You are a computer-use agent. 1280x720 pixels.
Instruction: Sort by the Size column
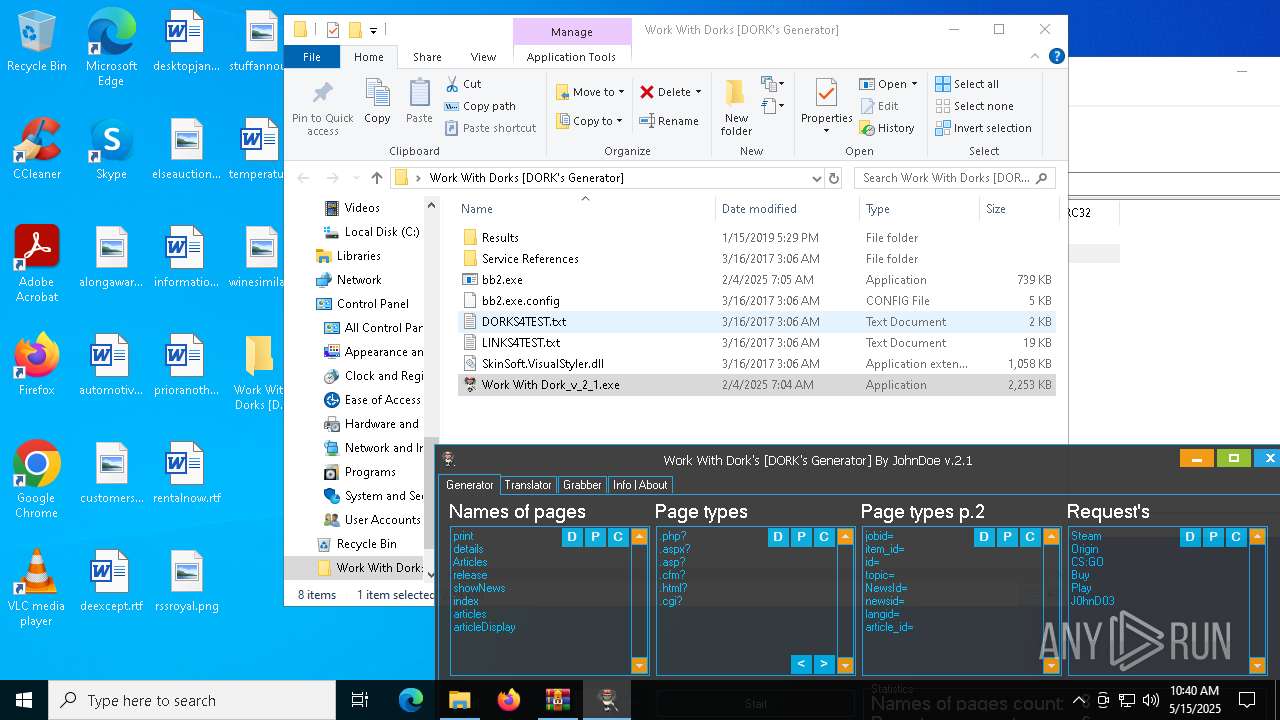click(1018, 209)
